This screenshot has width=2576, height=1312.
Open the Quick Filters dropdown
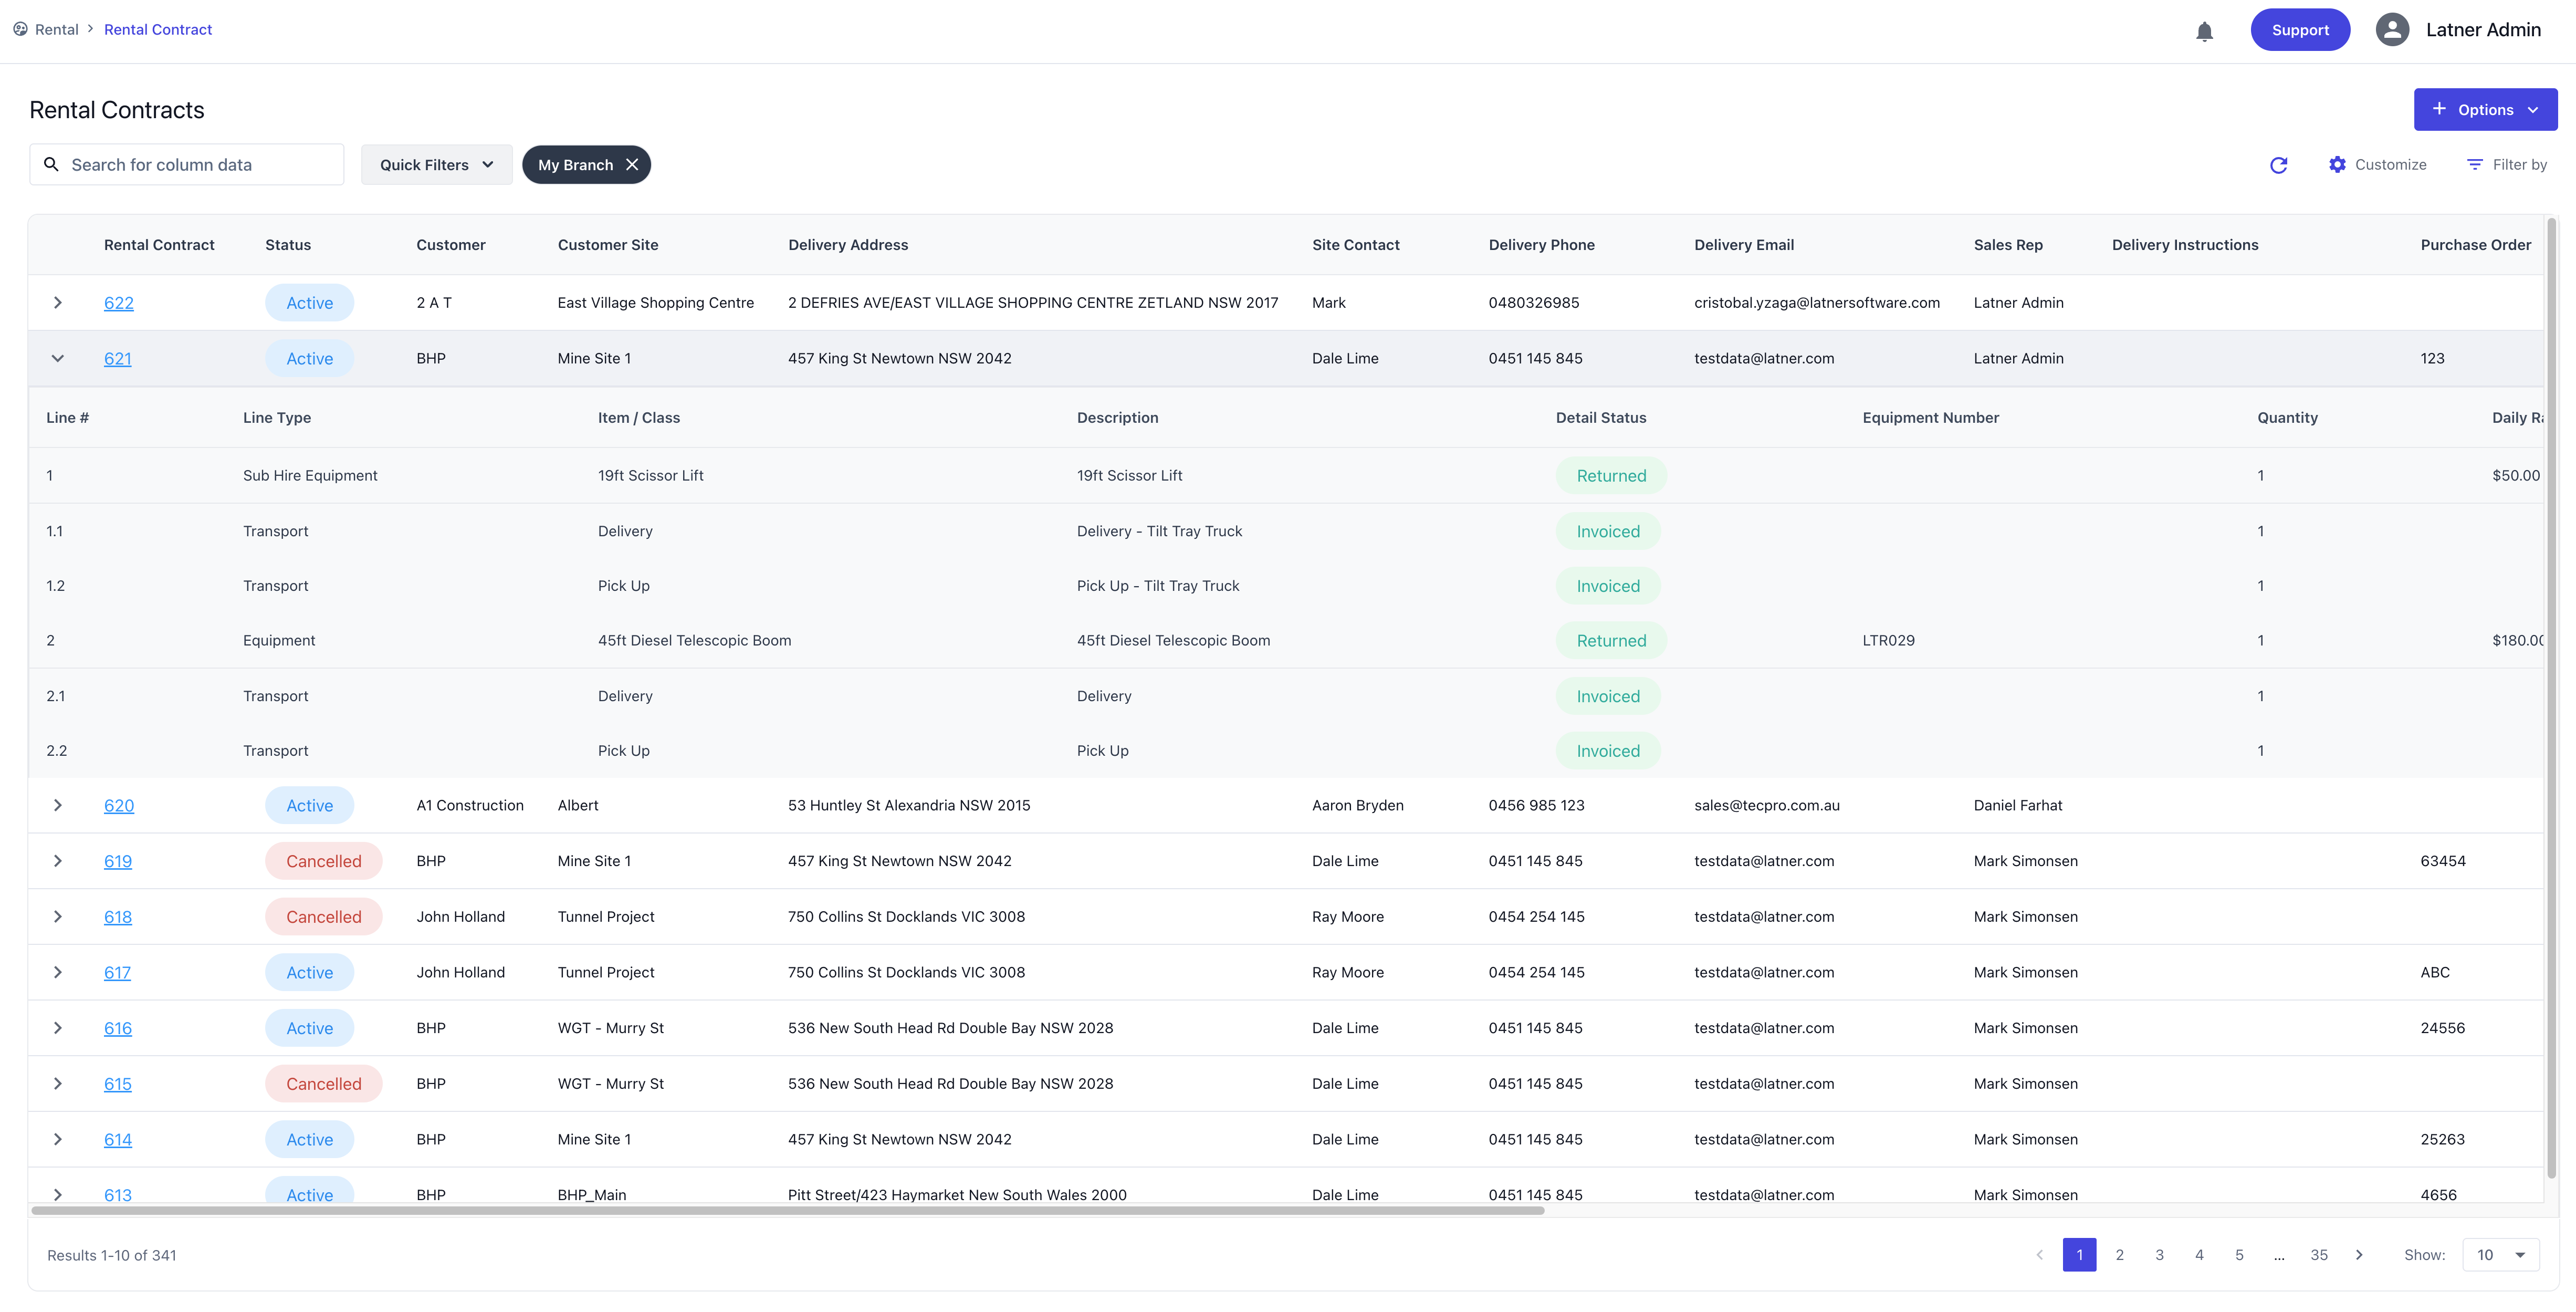click(x=436, y=165)
